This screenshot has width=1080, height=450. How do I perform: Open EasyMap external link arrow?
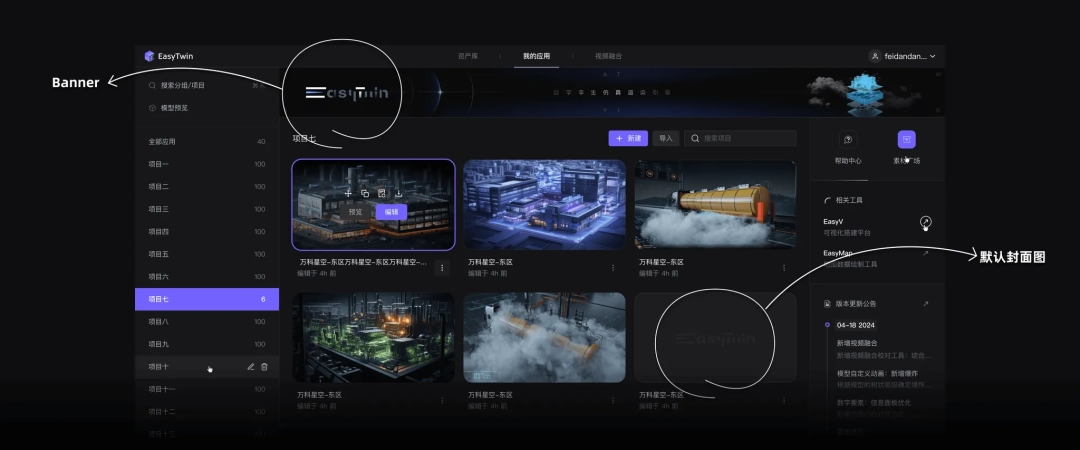(x=925, y=254)
